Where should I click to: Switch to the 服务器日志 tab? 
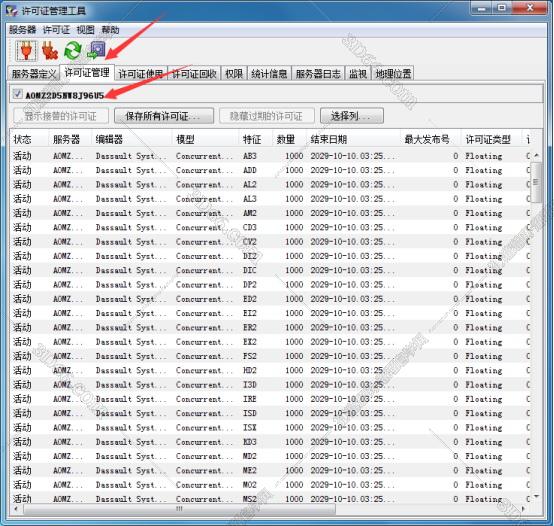318,73
